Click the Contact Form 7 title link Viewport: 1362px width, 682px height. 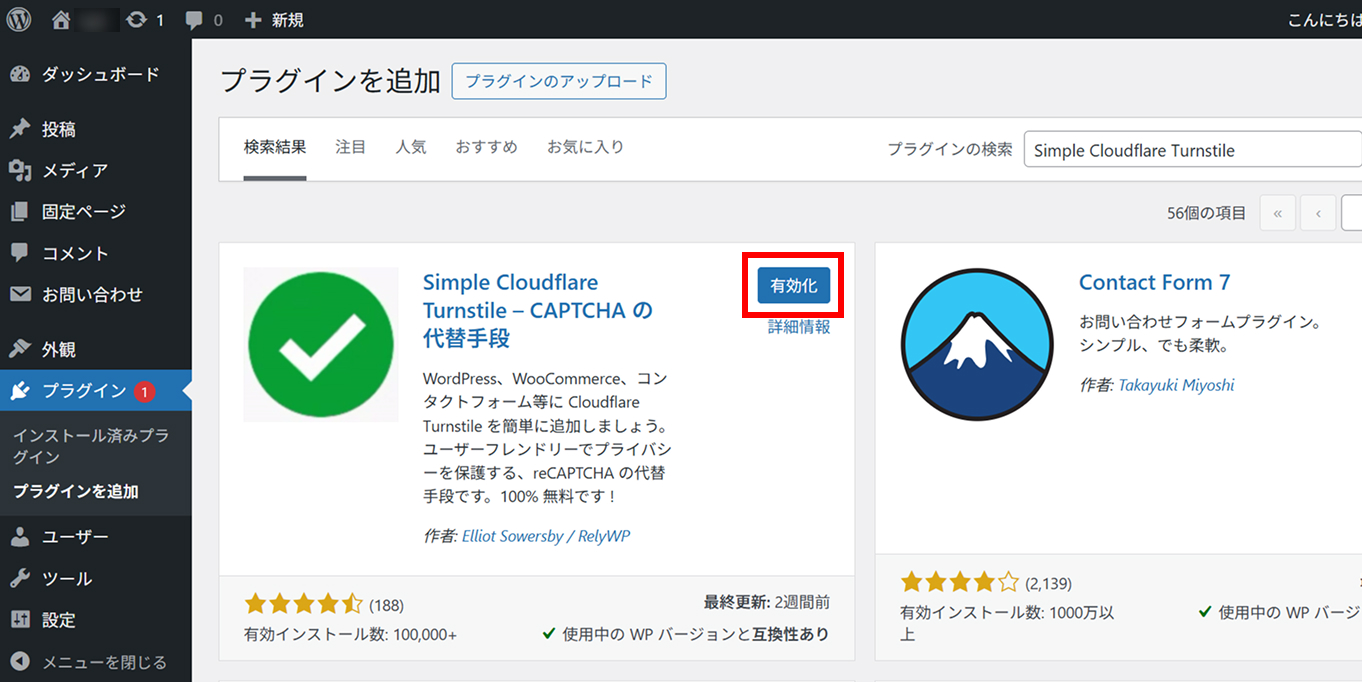(1154, 283)
